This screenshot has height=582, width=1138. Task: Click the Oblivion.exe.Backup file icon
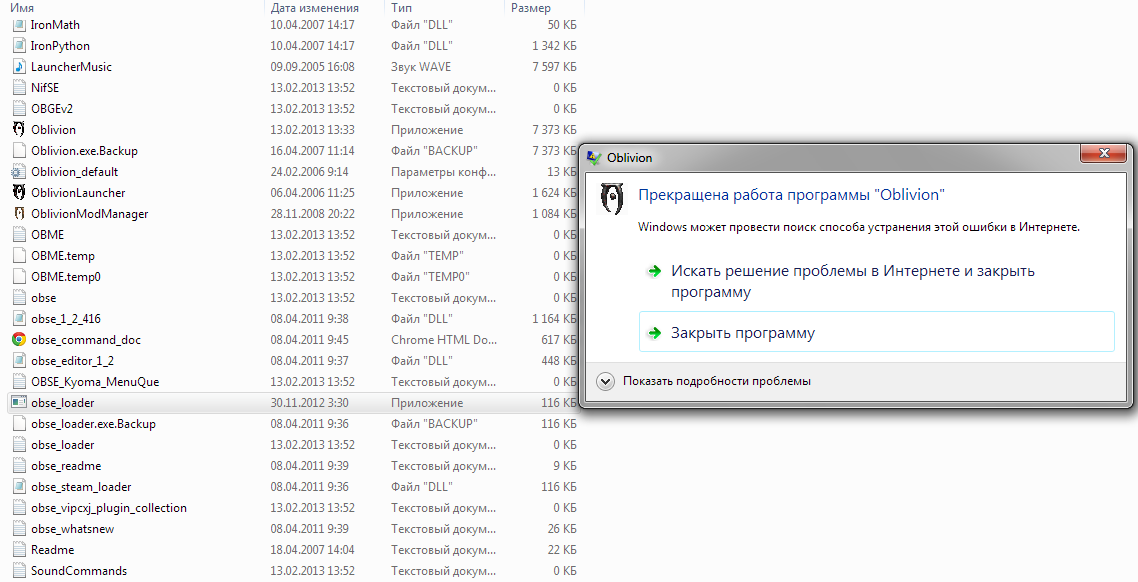coord(19,150)
